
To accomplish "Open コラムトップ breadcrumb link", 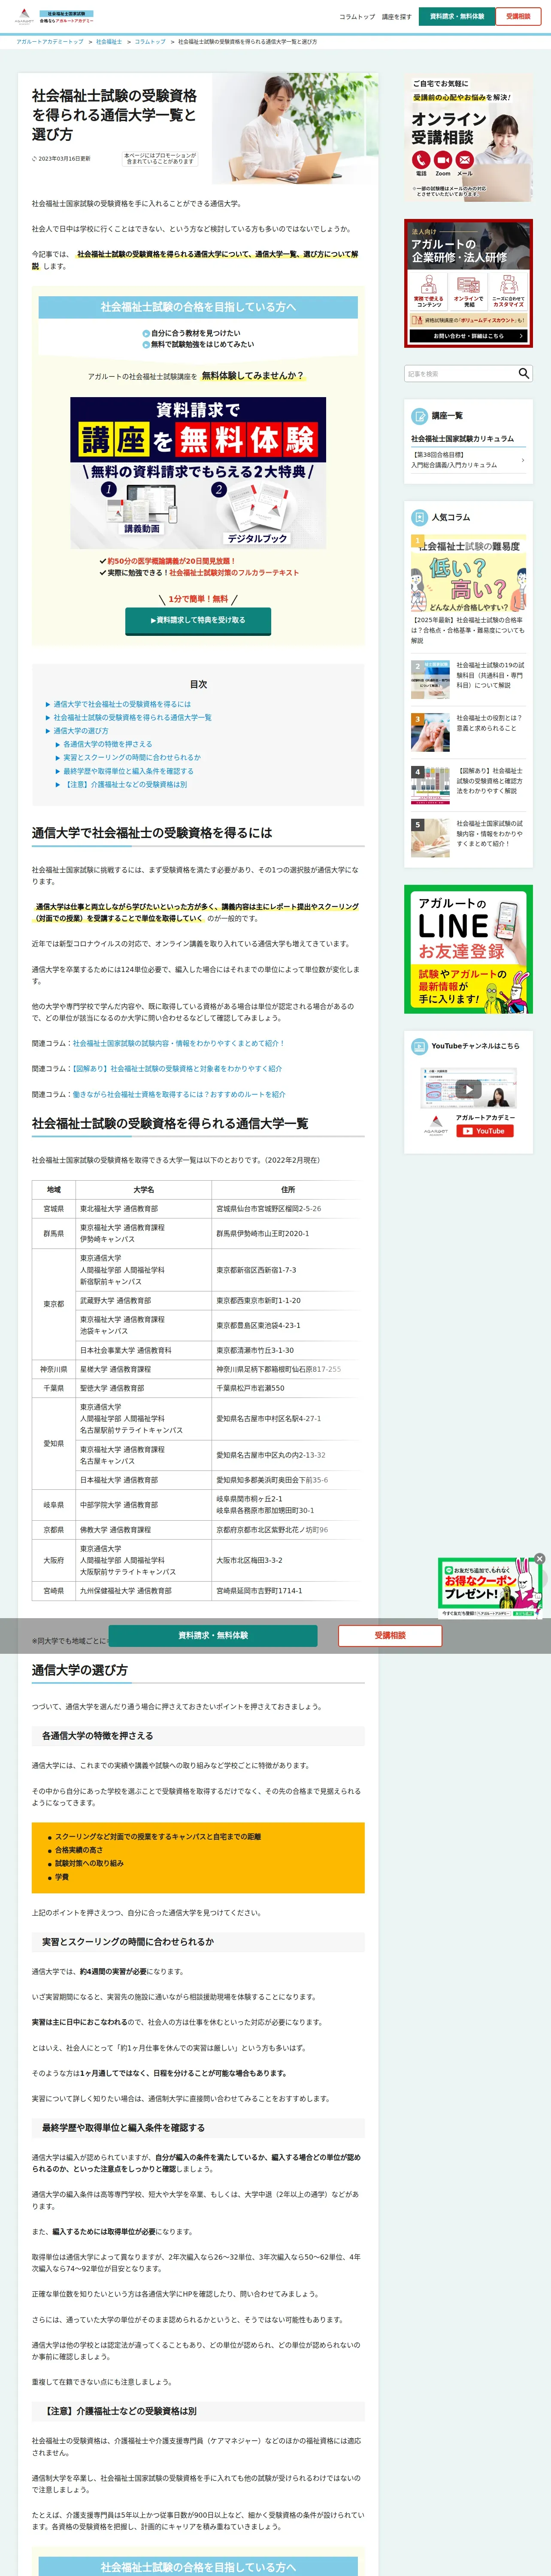I will click(x=150, y=42).
